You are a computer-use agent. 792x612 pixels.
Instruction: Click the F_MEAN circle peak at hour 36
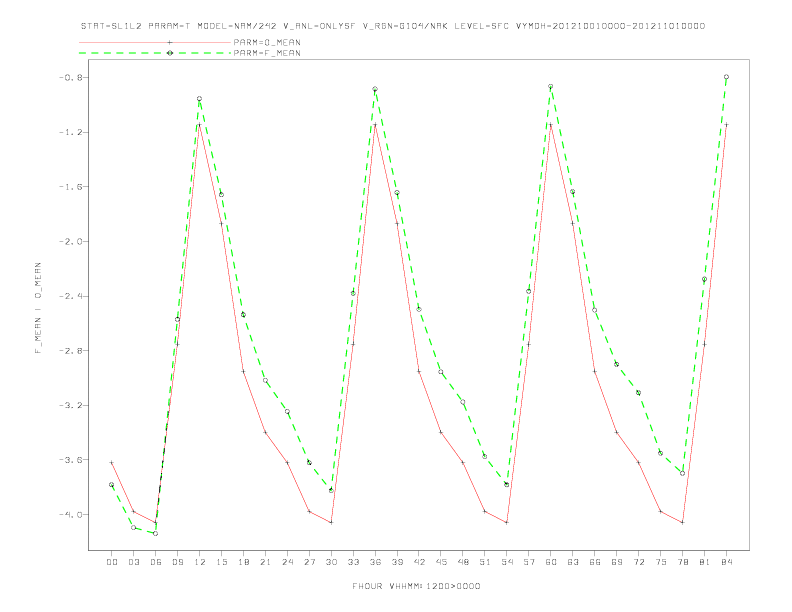click(x=375, y=89)
